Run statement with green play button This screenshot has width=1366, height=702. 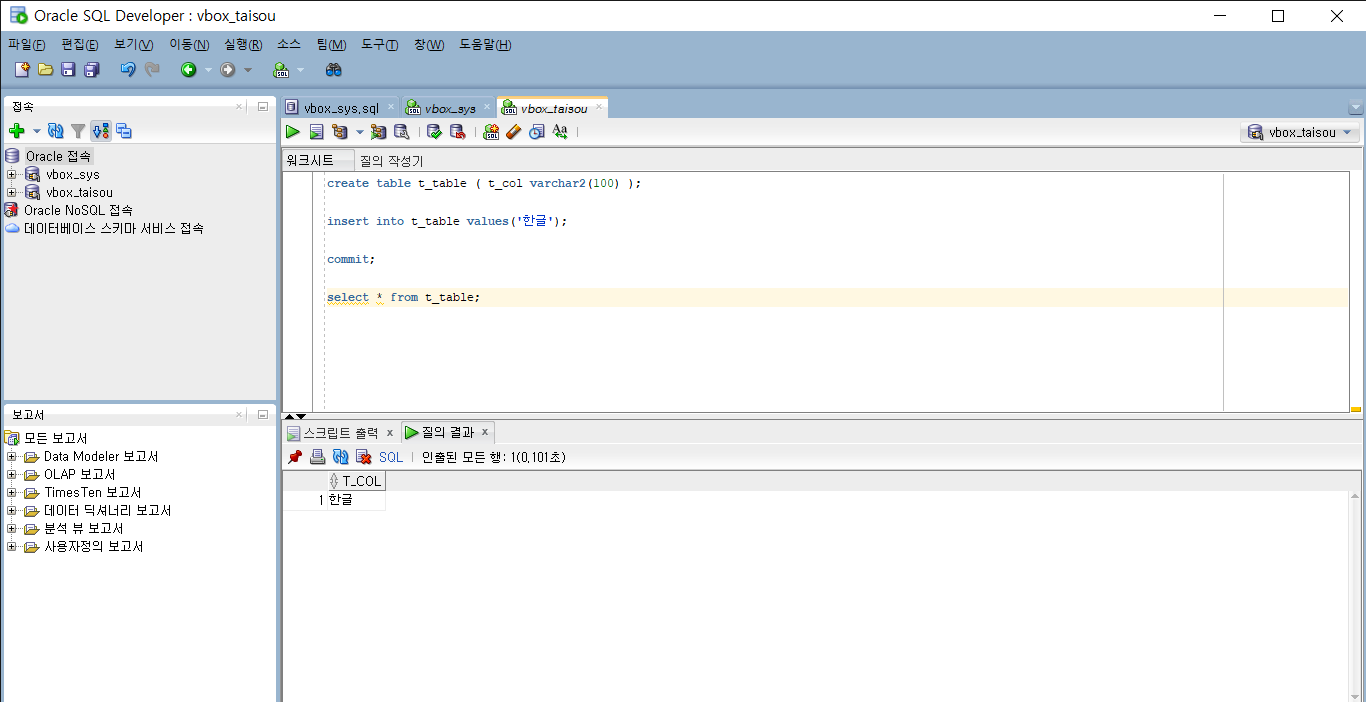[x=292, y=132]
